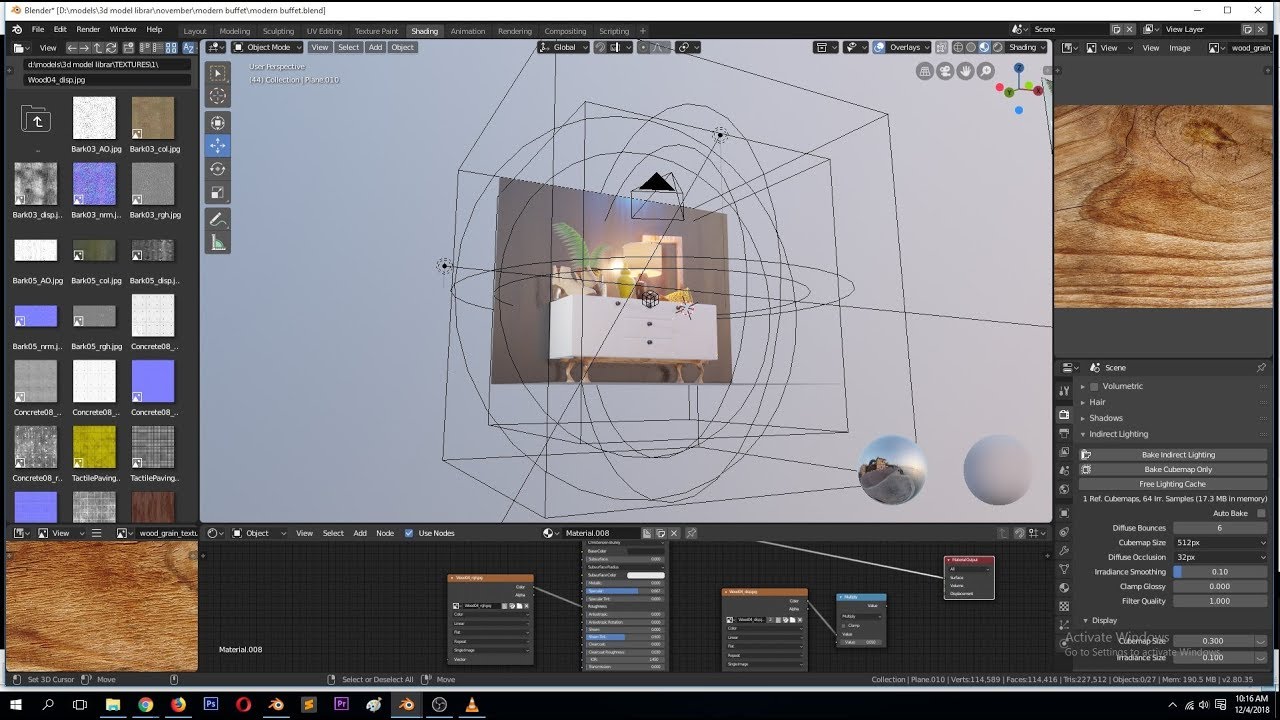Collapse the Indirect Lighting panel
1280x720 pixels.
[1118, 434]
